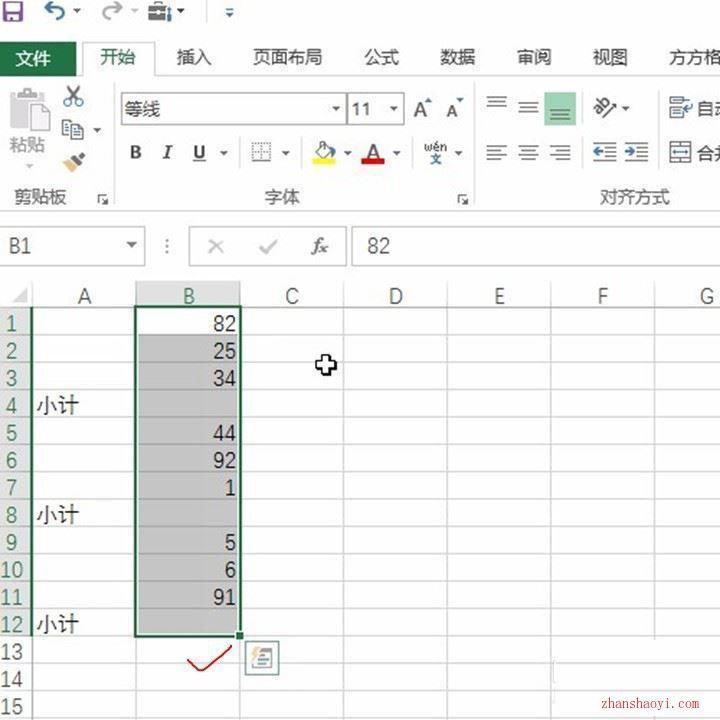Open the 字体 dialog launcher
The height and width of the screenshot is (720, 720).
pyautogui.click(x=463, y=199)
